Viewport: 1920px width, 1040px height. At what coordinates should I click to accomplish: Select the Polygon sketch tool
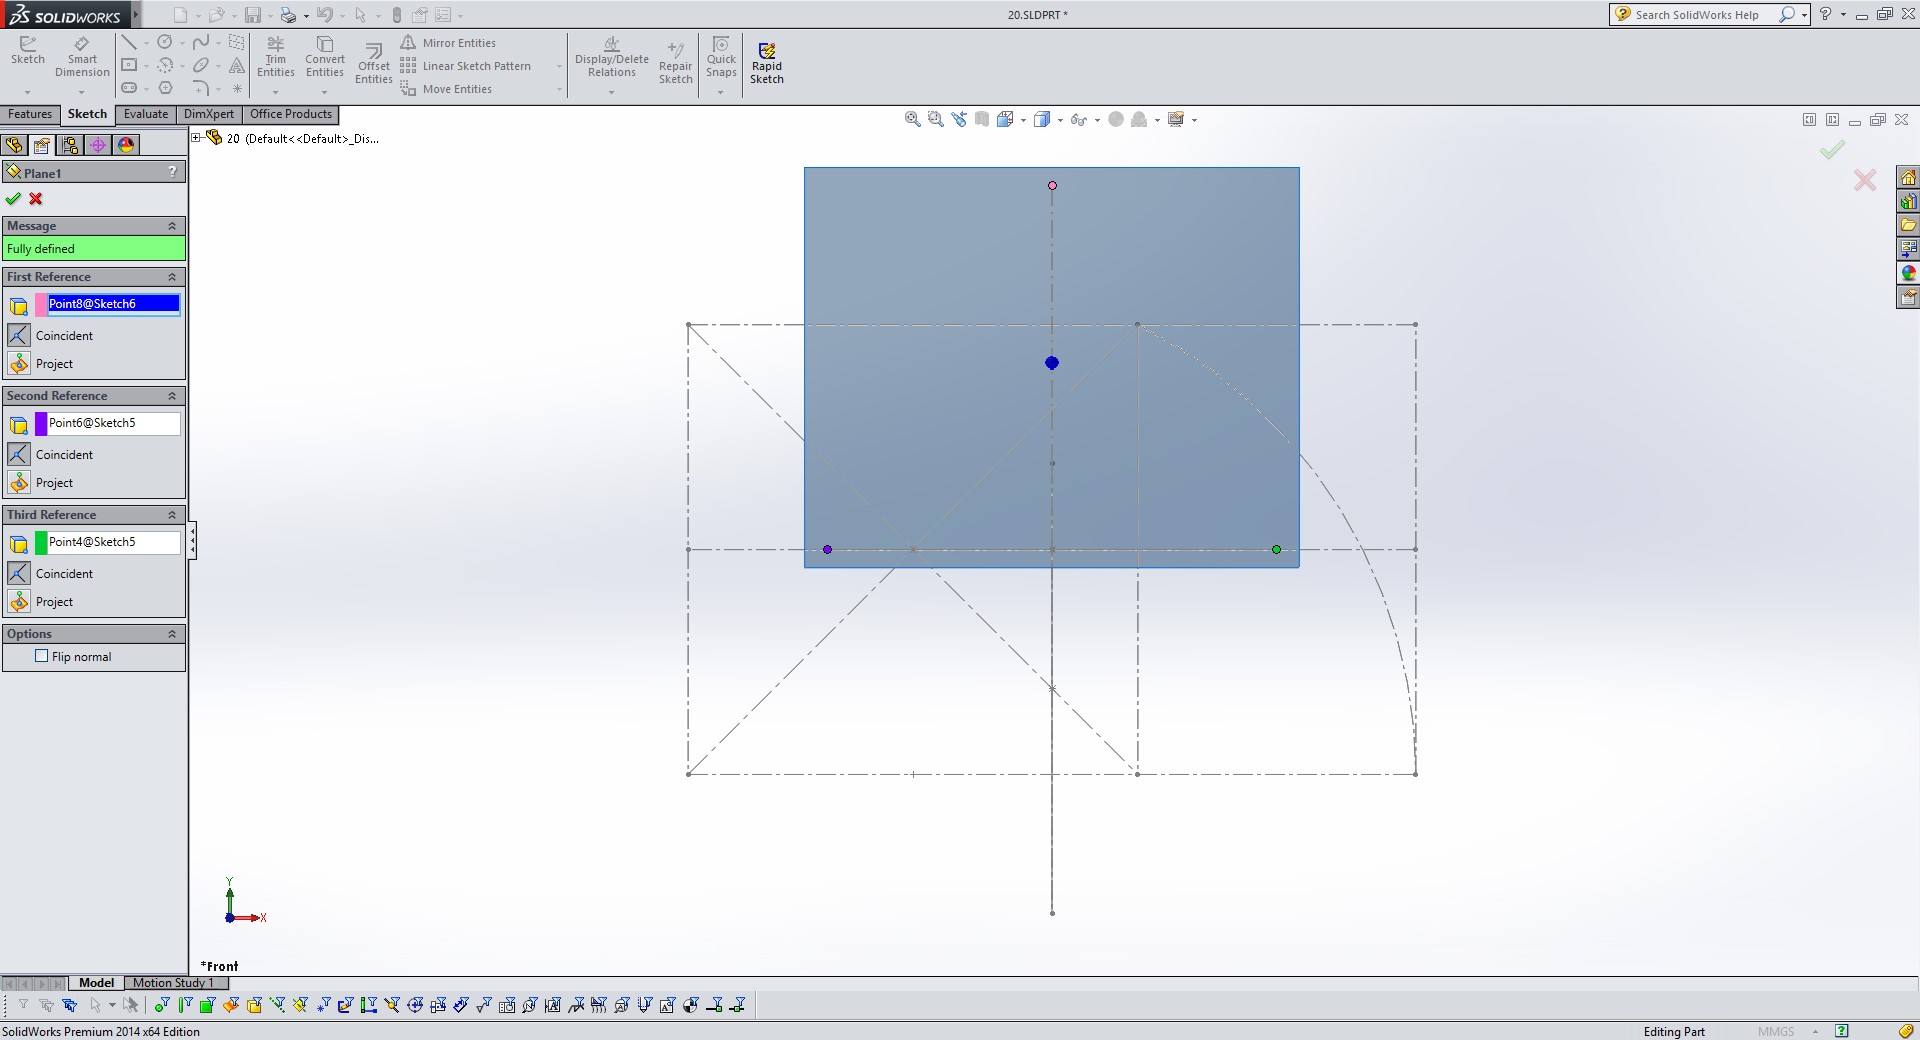point(165,88)
